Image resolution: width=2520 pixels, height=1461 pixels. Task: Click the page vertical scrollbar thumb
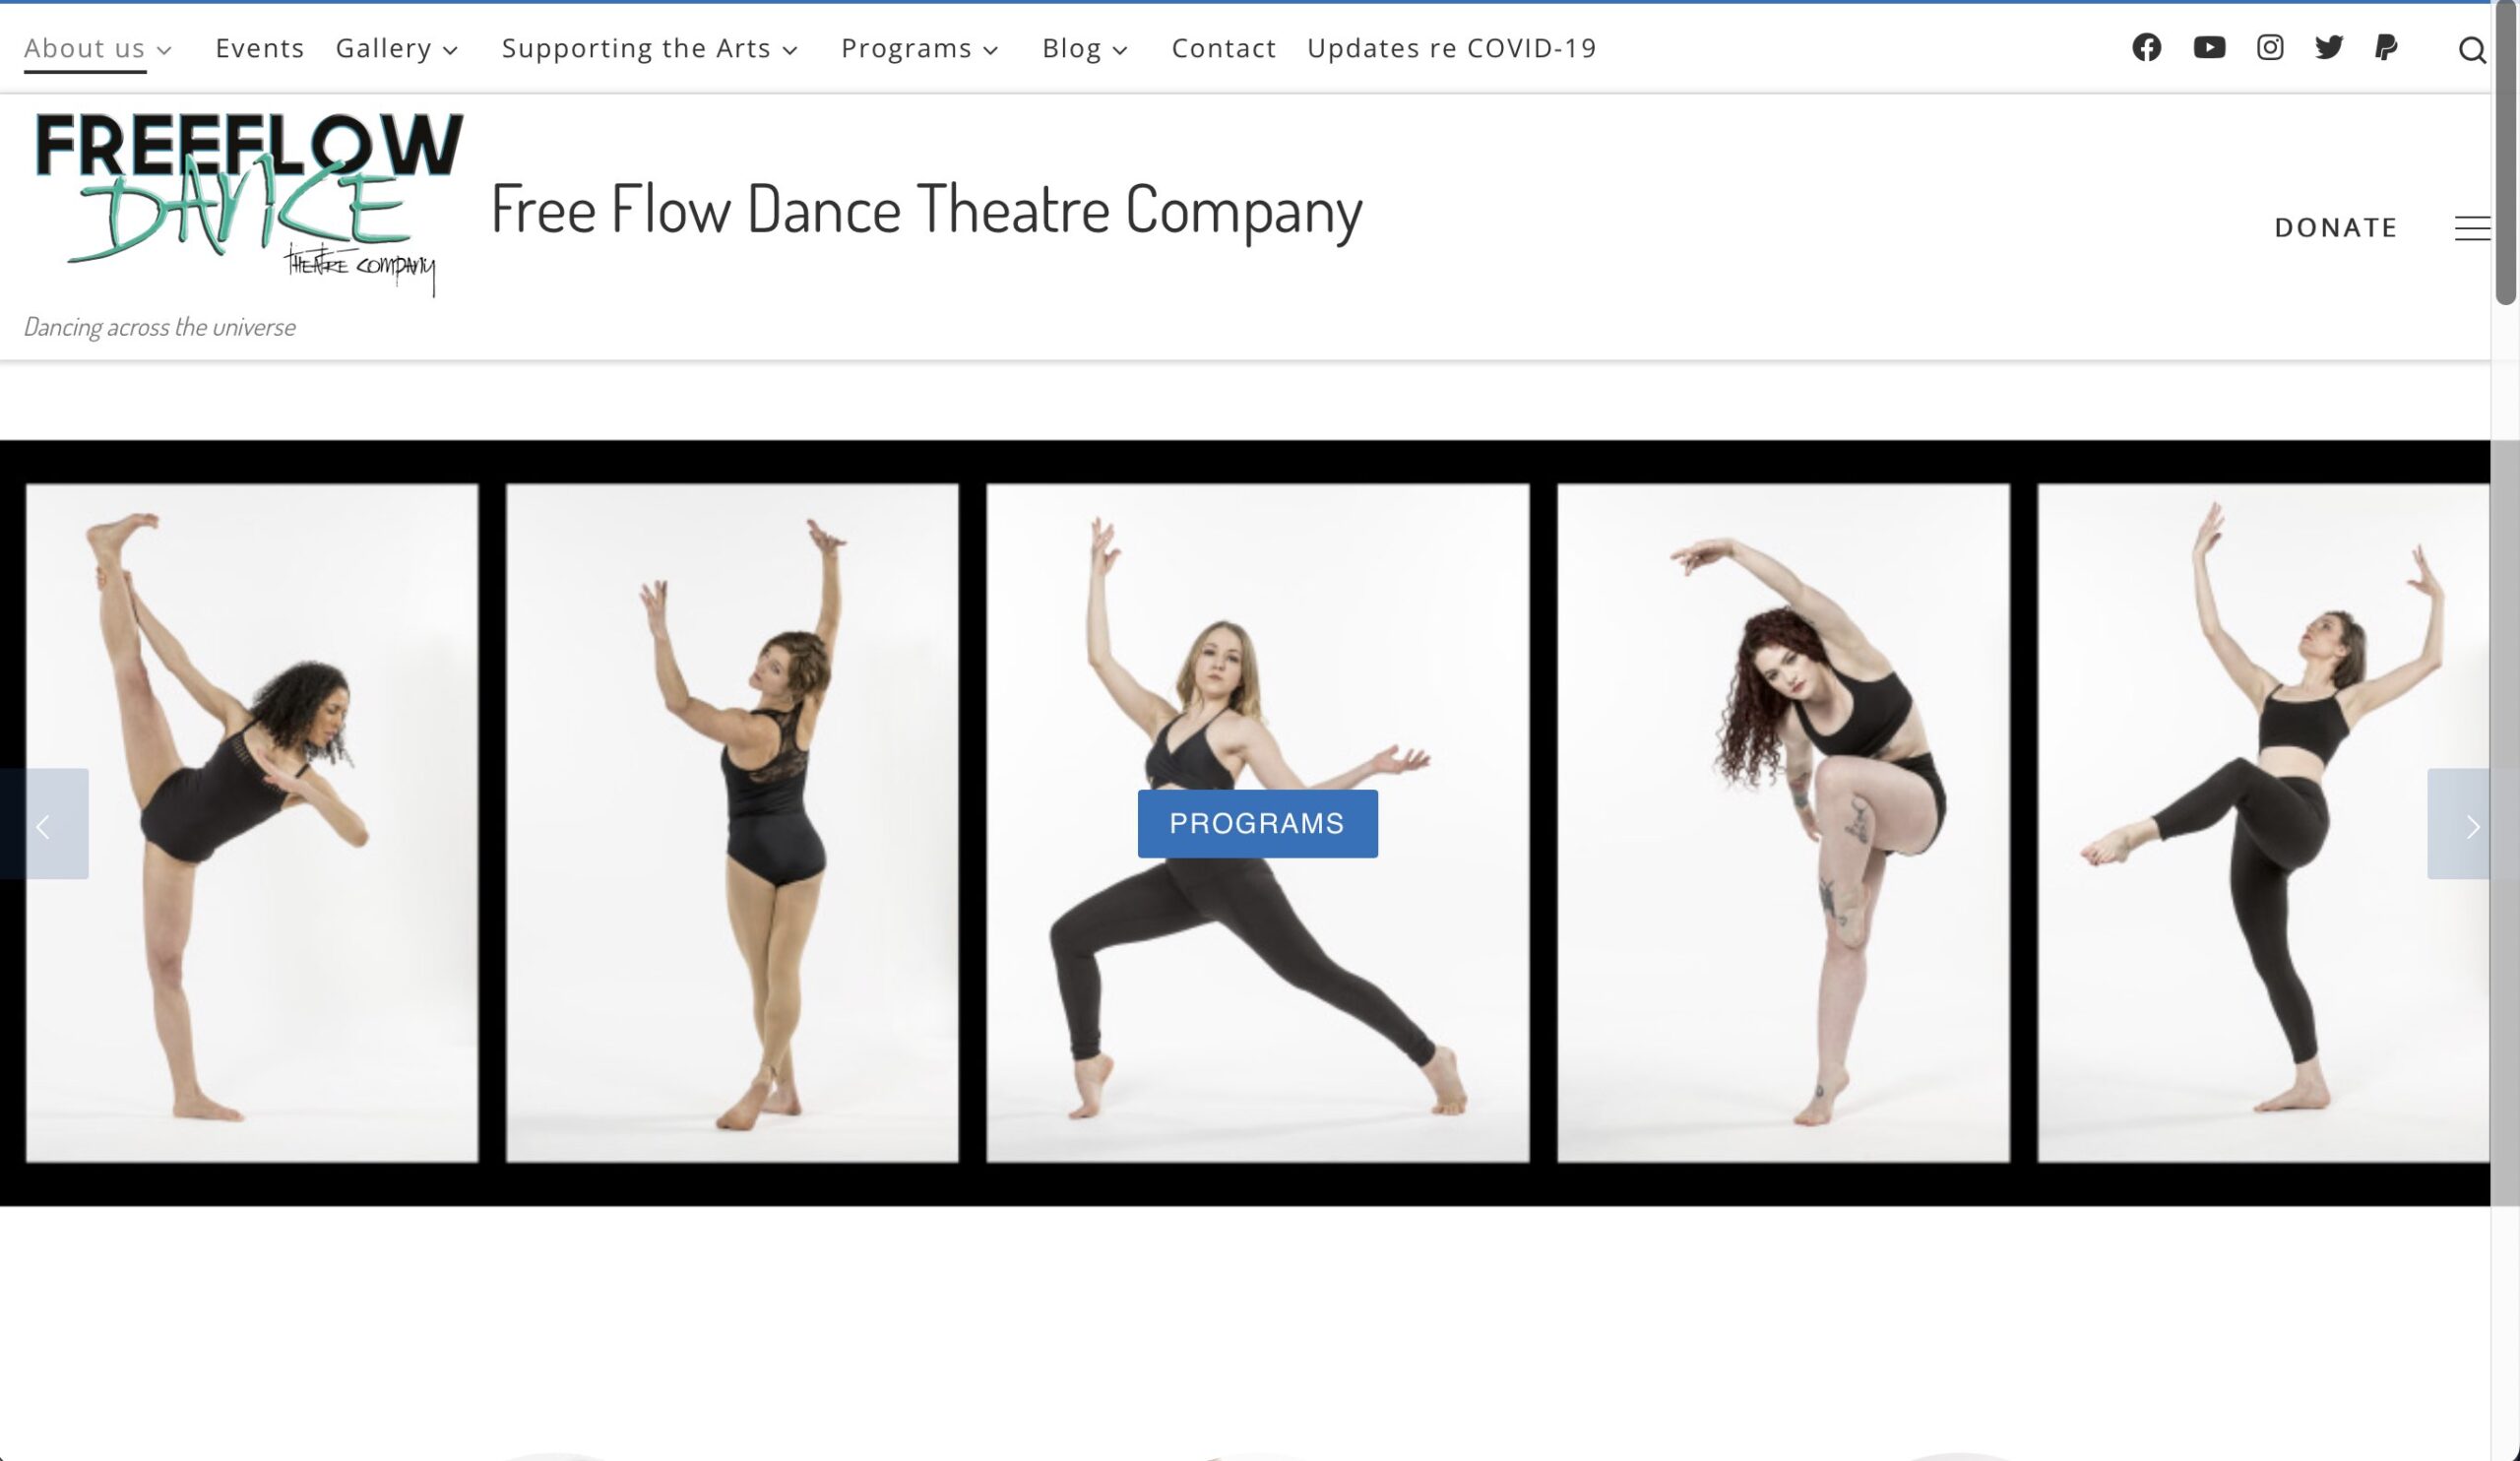(2505, 152)
